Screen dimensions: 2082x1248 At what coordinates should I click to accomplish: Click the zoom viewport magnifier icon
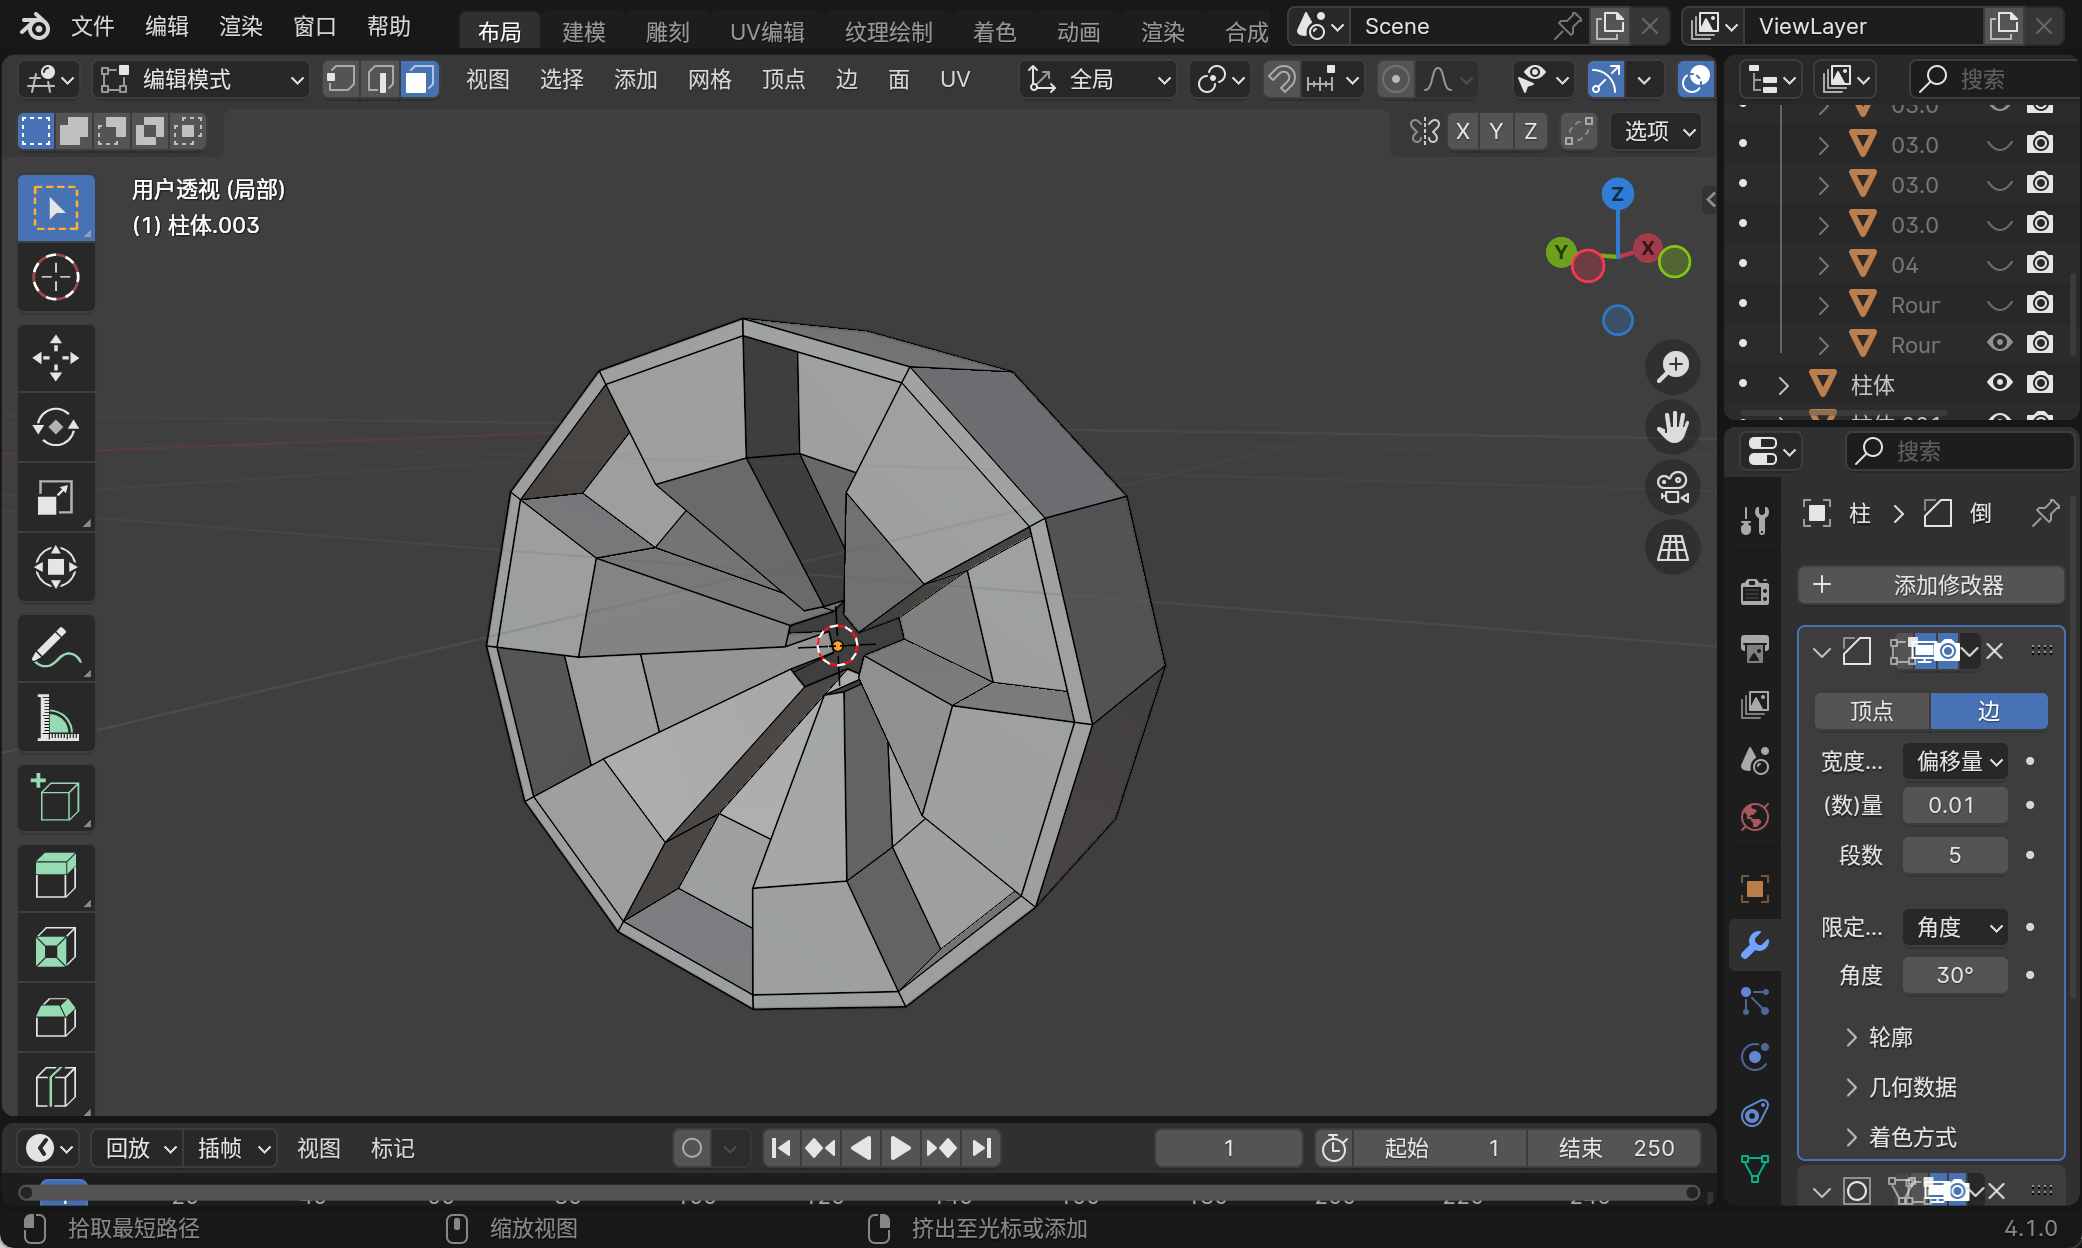tap(1673, 367)
